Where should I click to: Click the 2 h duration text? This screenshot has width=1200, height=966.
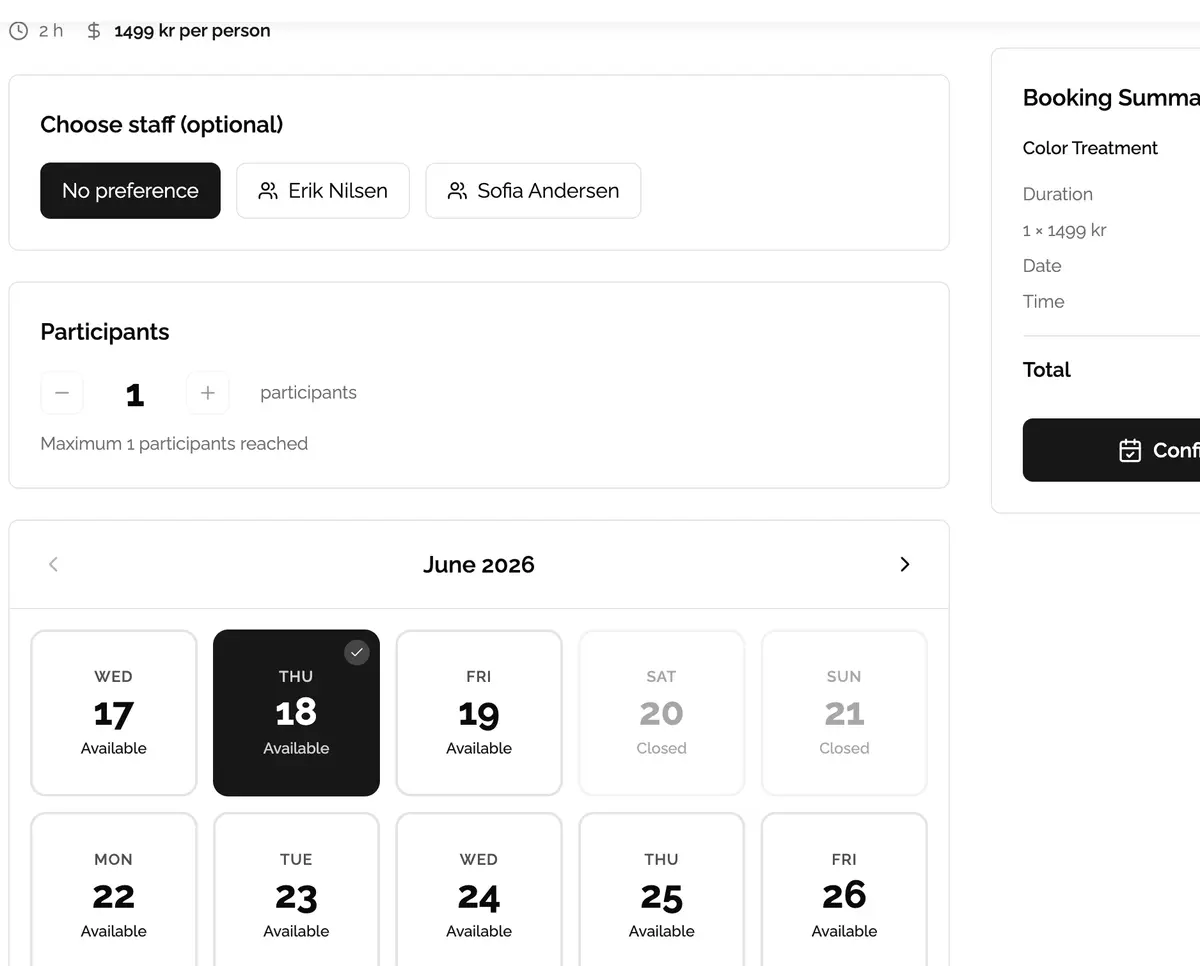51,31
